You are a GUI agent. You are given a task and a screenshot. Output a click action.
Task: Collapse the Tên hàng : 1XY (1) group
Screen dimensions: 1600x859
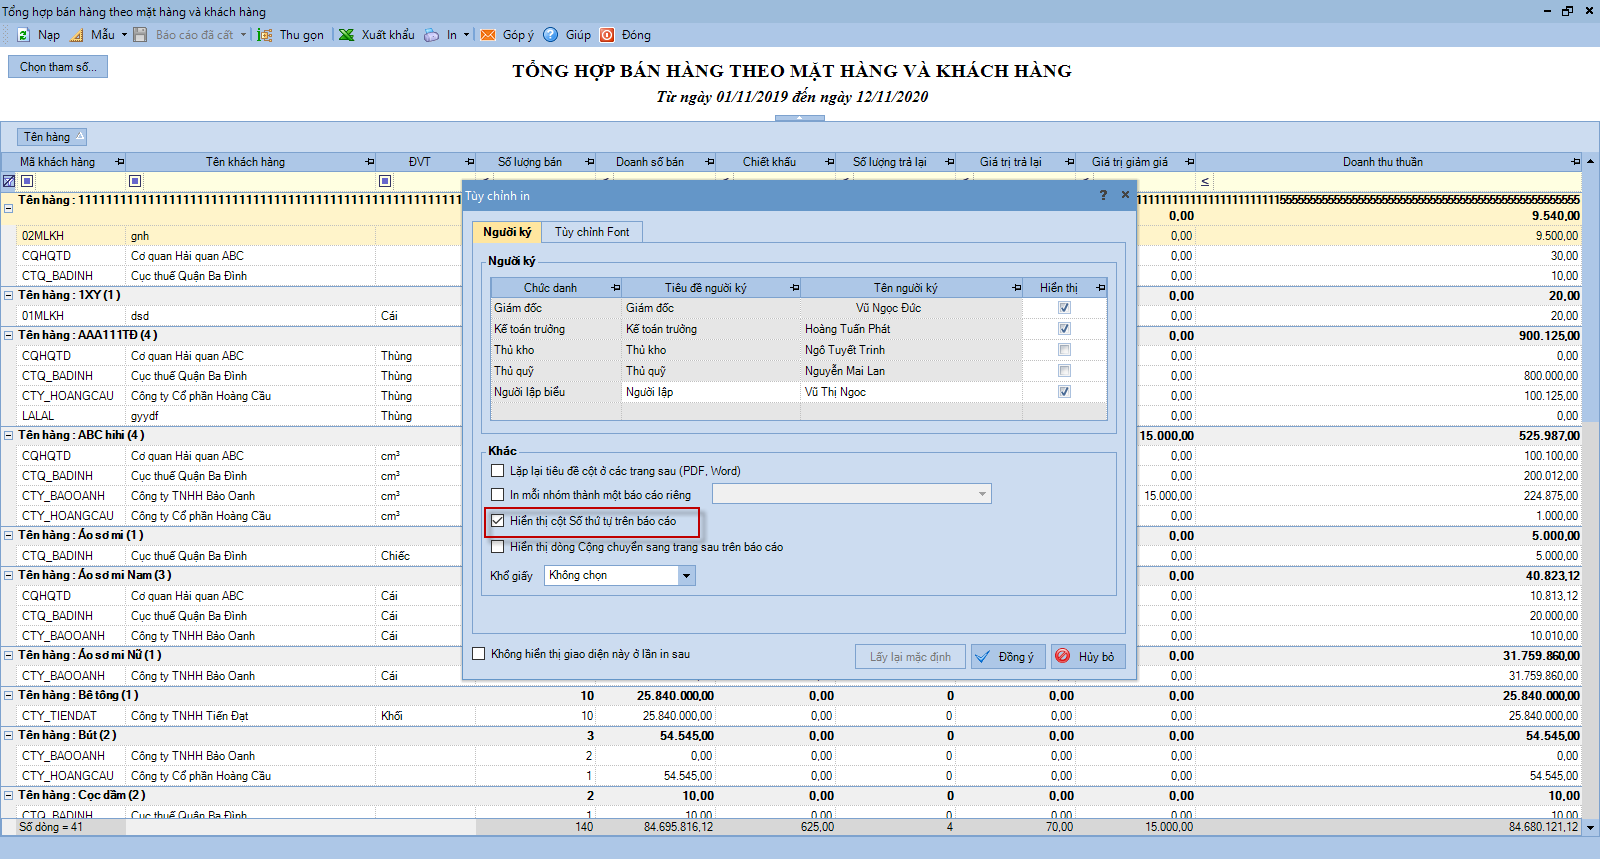8,295
